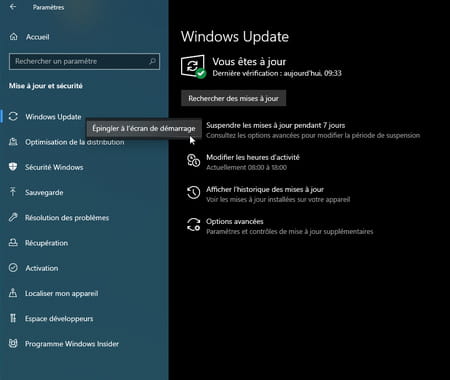Open Localiser mon appareil
The height and width of the screenshot is (380, 450).
pyautogui.click(x=61, y=294)
